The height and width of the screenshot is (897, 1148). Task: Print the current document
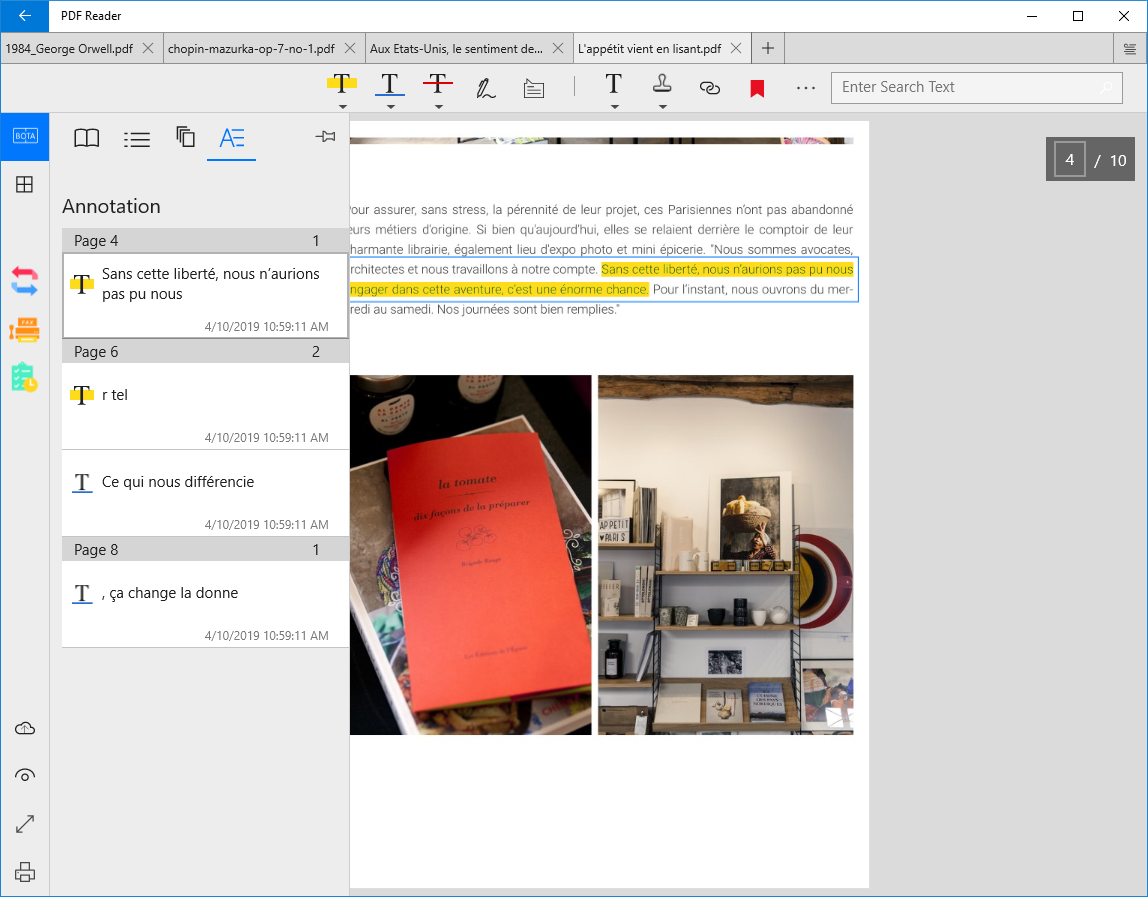[x=25, y=872]
